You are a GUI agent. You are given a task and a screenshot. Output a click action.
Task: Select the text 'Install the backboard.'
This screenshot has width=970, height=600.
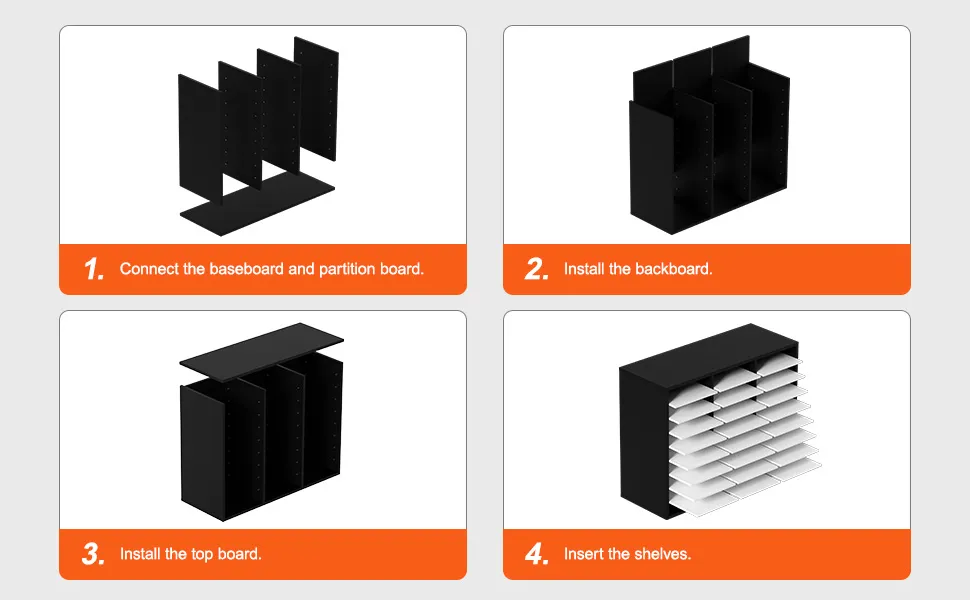[638, 269]
